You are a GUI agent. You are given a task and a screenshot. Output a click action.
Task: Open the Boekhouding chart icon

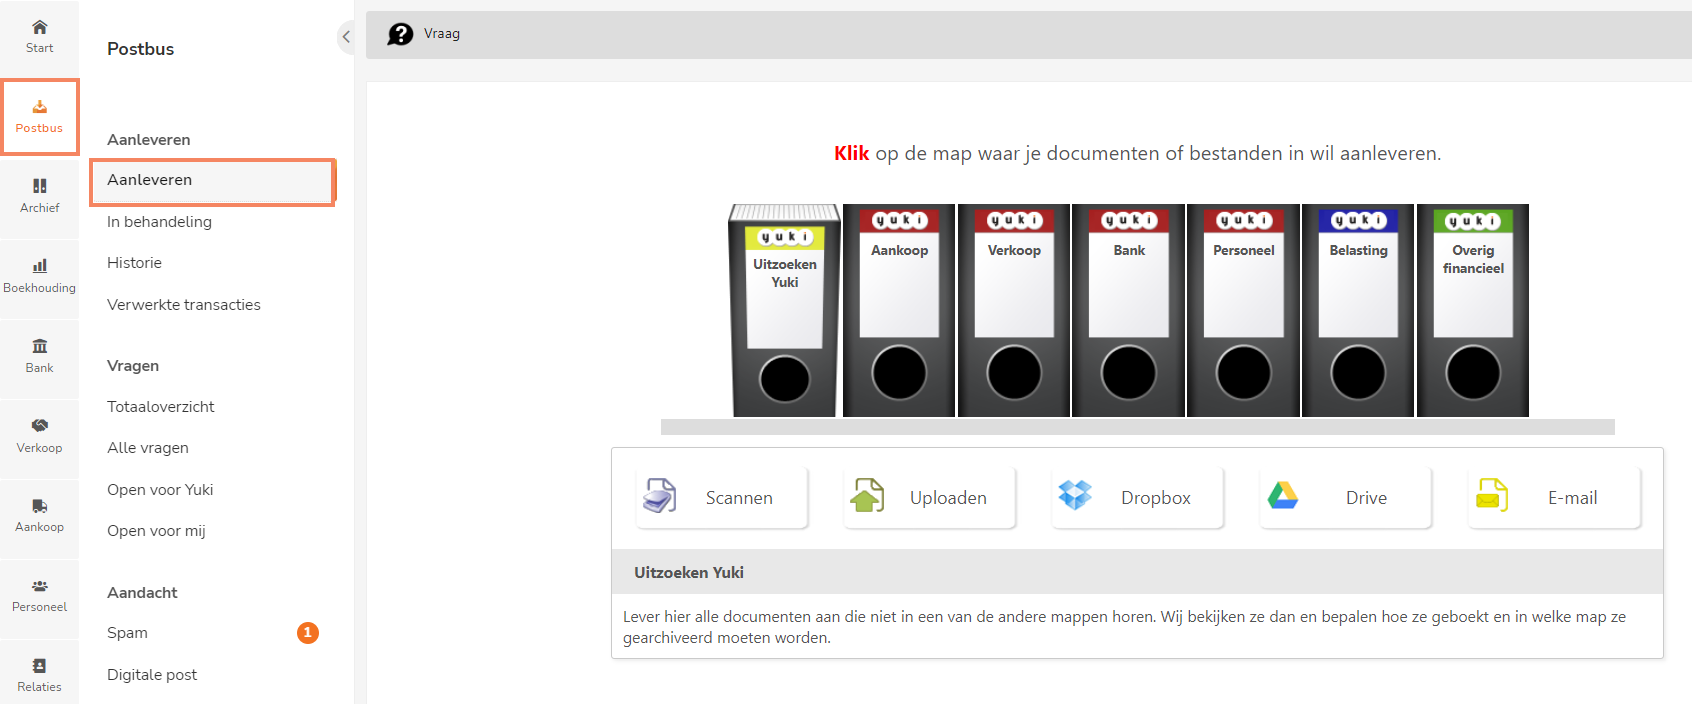pyautogui.click(x=39, y=266)
